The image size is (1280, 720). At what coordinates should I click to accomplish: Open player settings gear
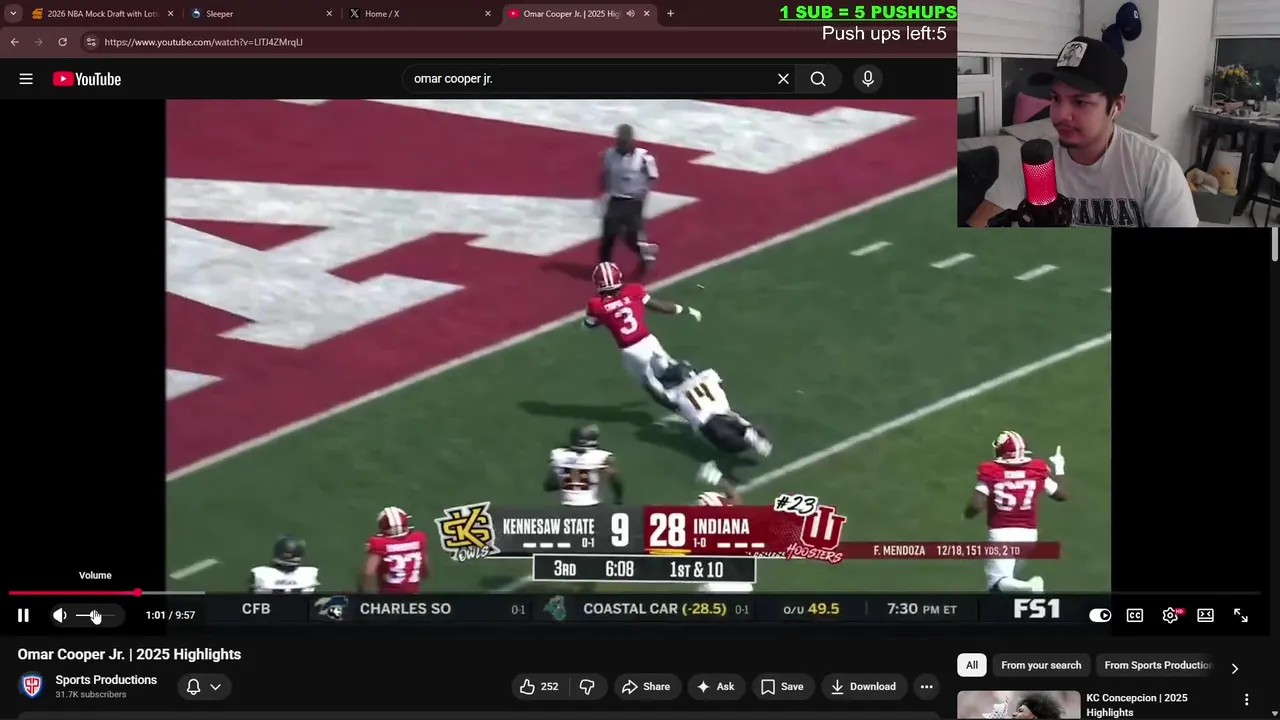point(1170,615)
